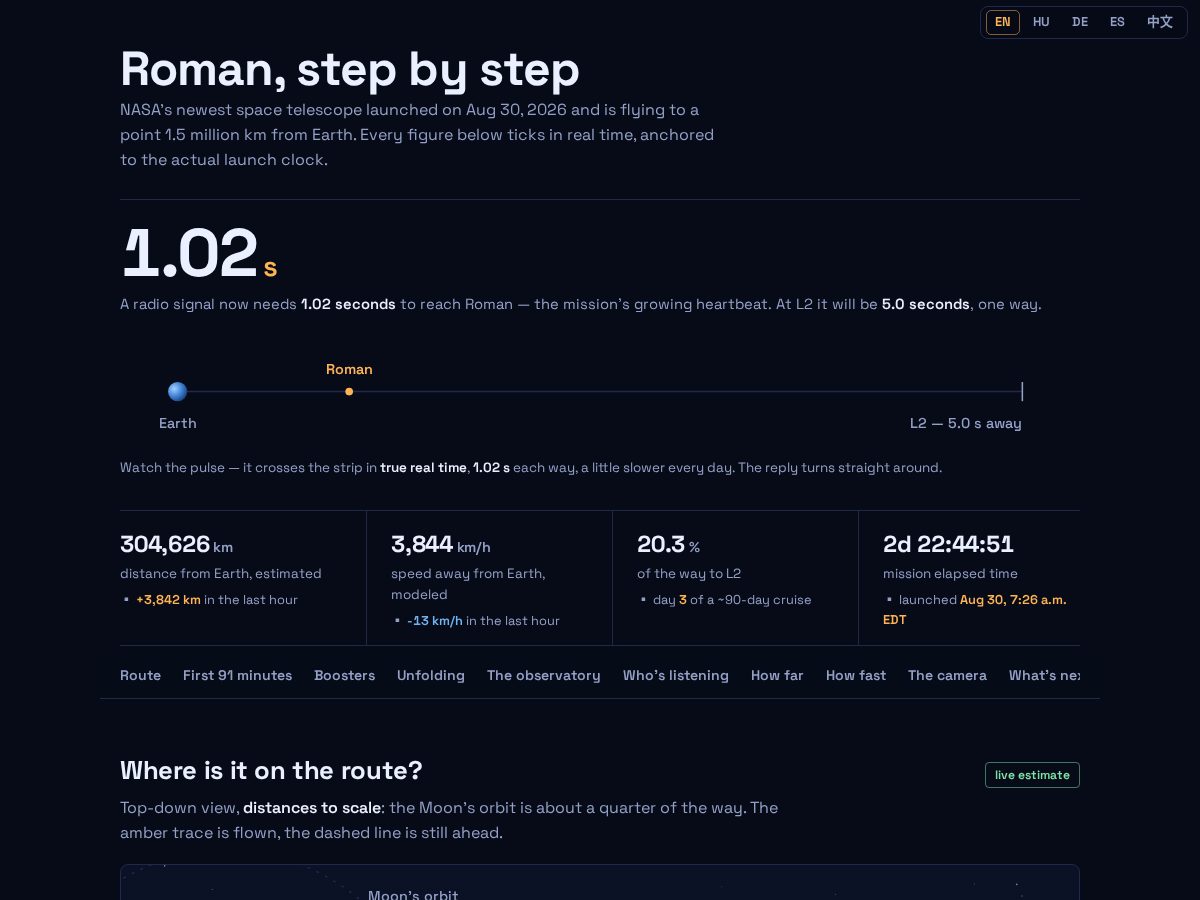Open The camera section
Viewport: 1200px width, 900px height.
pyautogui.click(x=947, y=675)
